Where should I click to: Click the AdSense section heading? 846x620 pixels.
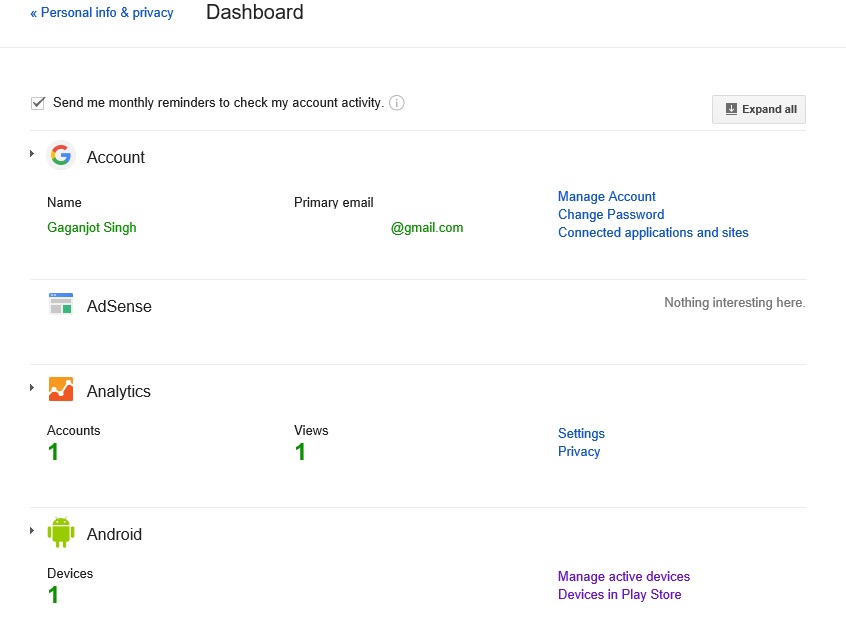pyautogui.click(x=119, y=306)
